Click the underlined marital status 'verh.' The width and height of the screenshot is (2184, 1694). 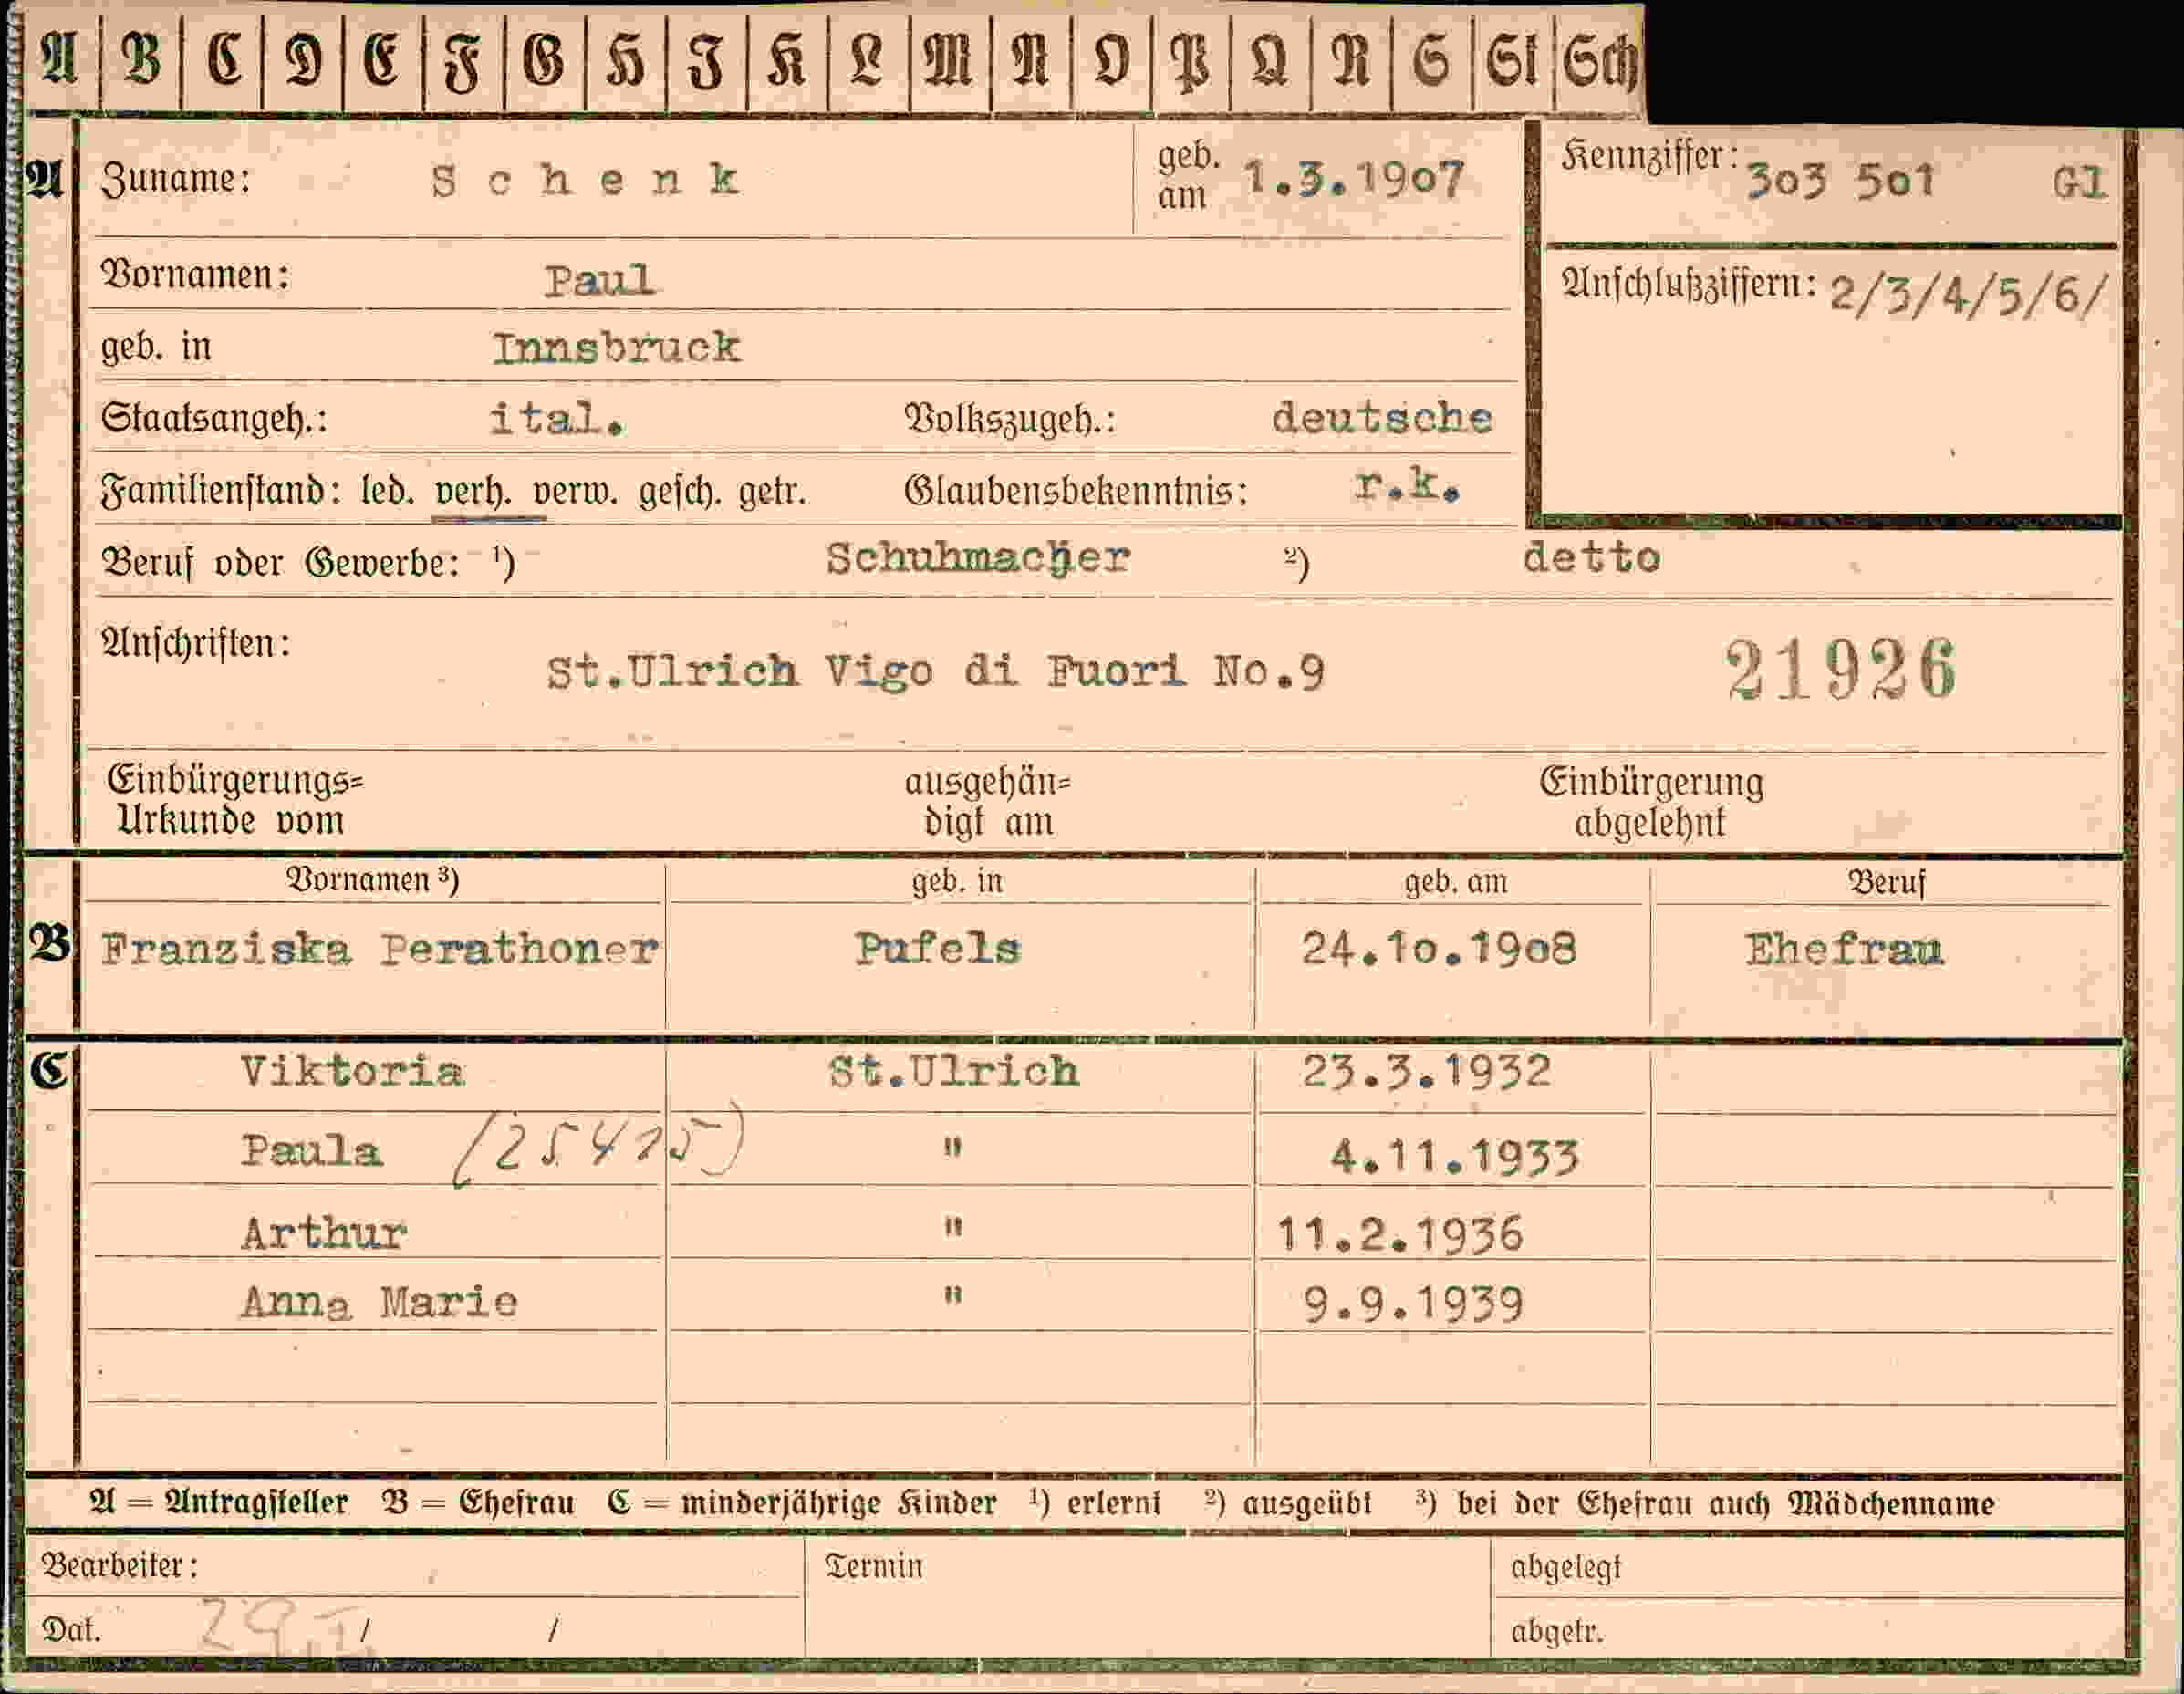(473, 492)
